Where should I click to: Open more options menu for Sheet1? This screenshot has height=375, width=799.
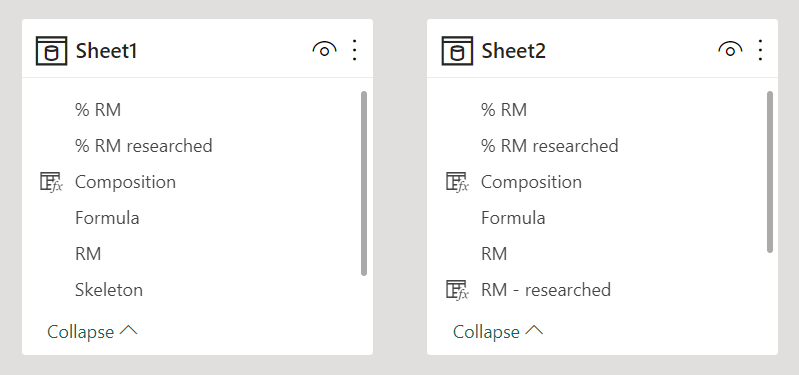(355, 50)
